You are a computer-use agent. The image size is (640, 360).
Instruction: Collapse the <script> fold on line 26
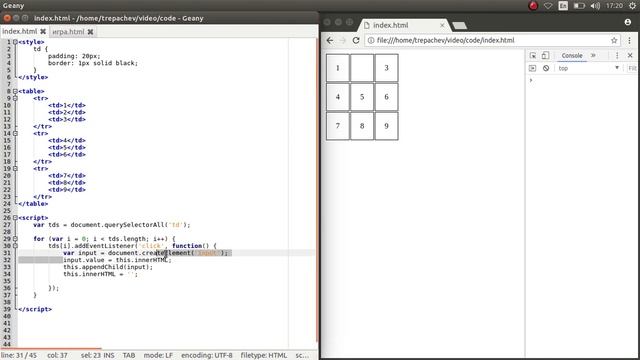(x=15, y=218)
